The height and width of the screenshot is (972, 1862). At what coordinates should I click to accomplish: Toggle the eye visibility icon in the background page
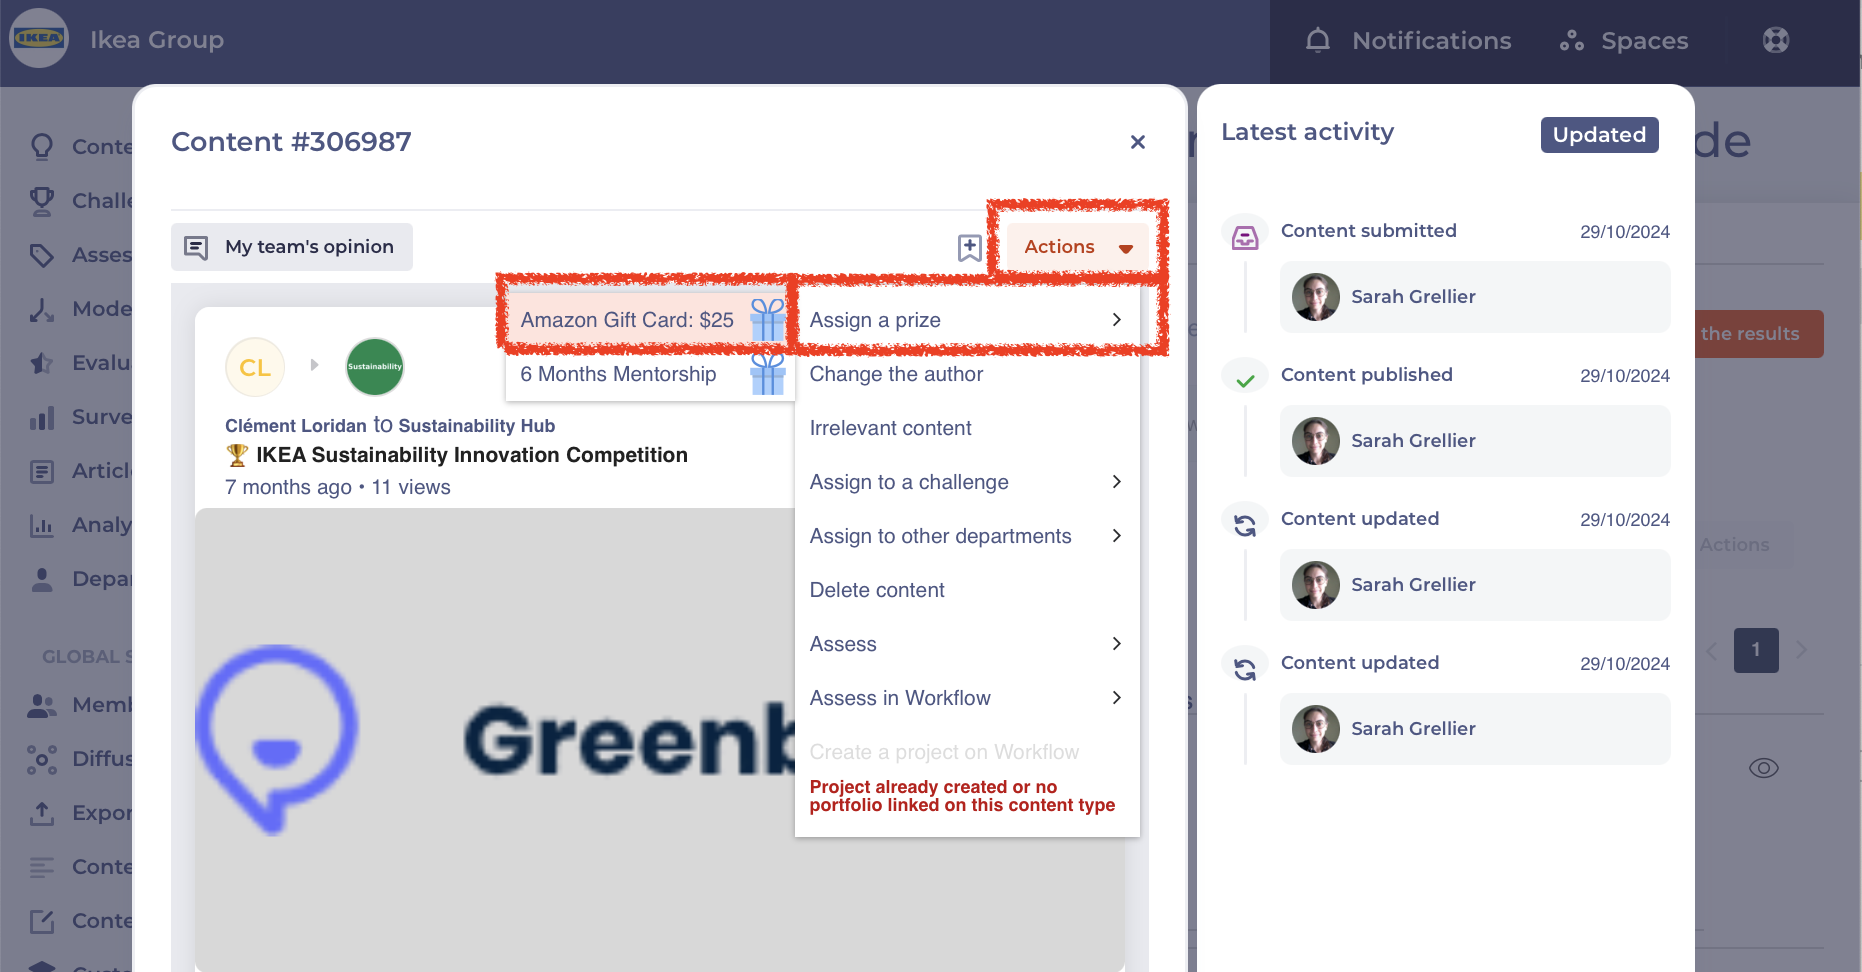click(1764, 768)
